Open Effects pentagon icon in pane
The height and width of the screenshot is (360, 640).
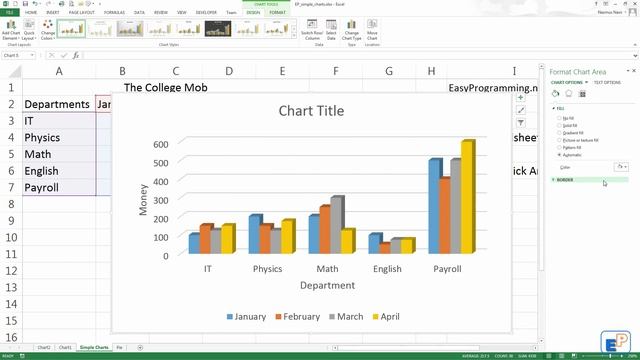coord(569,94)
